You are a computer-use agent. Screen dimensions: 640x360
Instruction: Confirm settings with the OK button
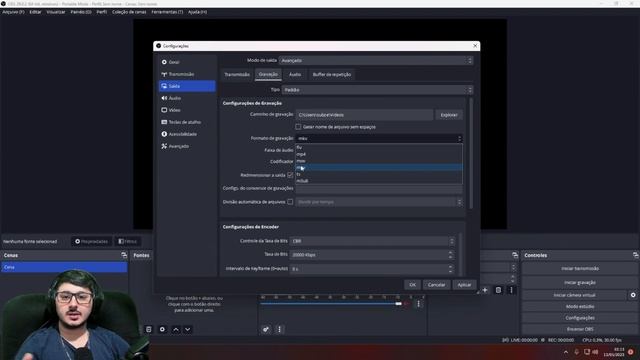tap(412, 285)
